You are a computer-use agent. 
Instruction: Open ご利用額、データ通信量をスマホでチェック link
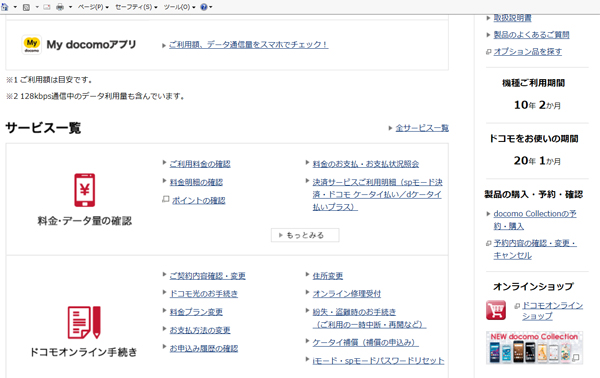248,45
